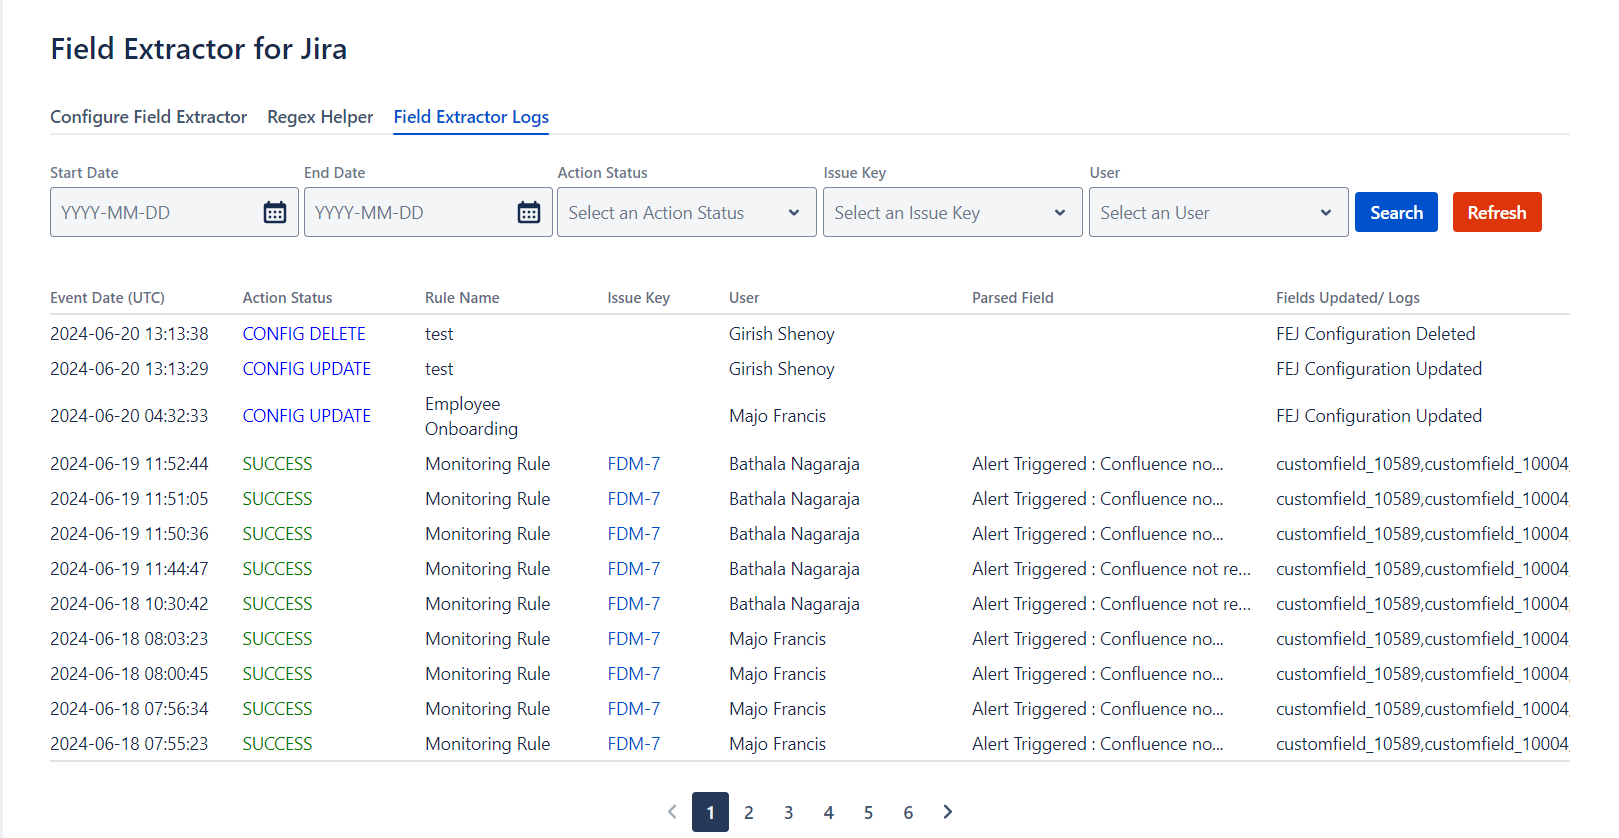Click the FEJ Configuration Deleted log text

tap(1376, 334)
